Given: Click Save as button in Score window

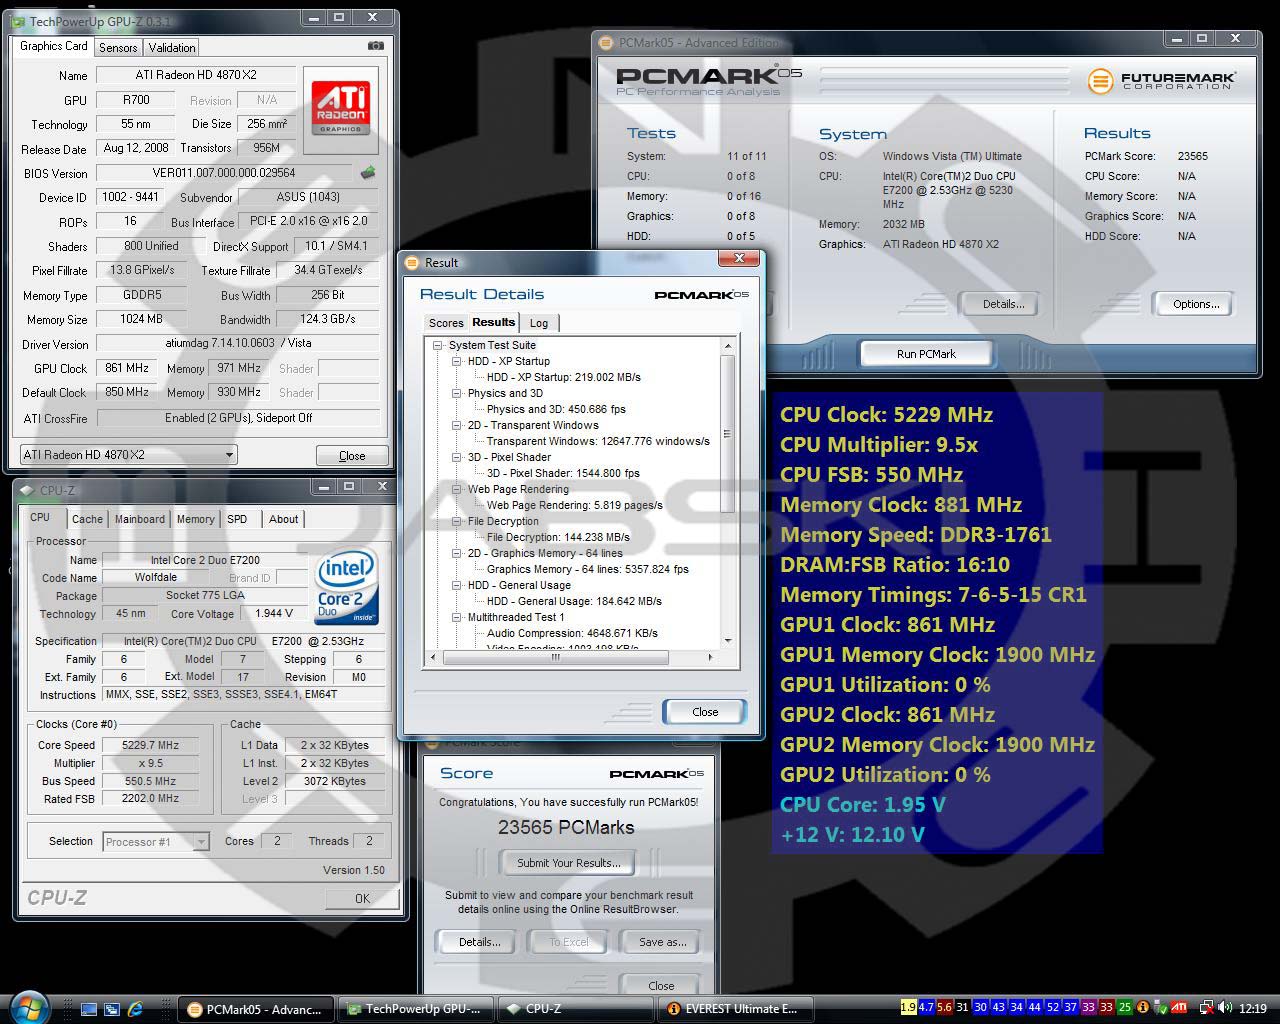Looking at the screenshot, I should [x=663, y=942].
